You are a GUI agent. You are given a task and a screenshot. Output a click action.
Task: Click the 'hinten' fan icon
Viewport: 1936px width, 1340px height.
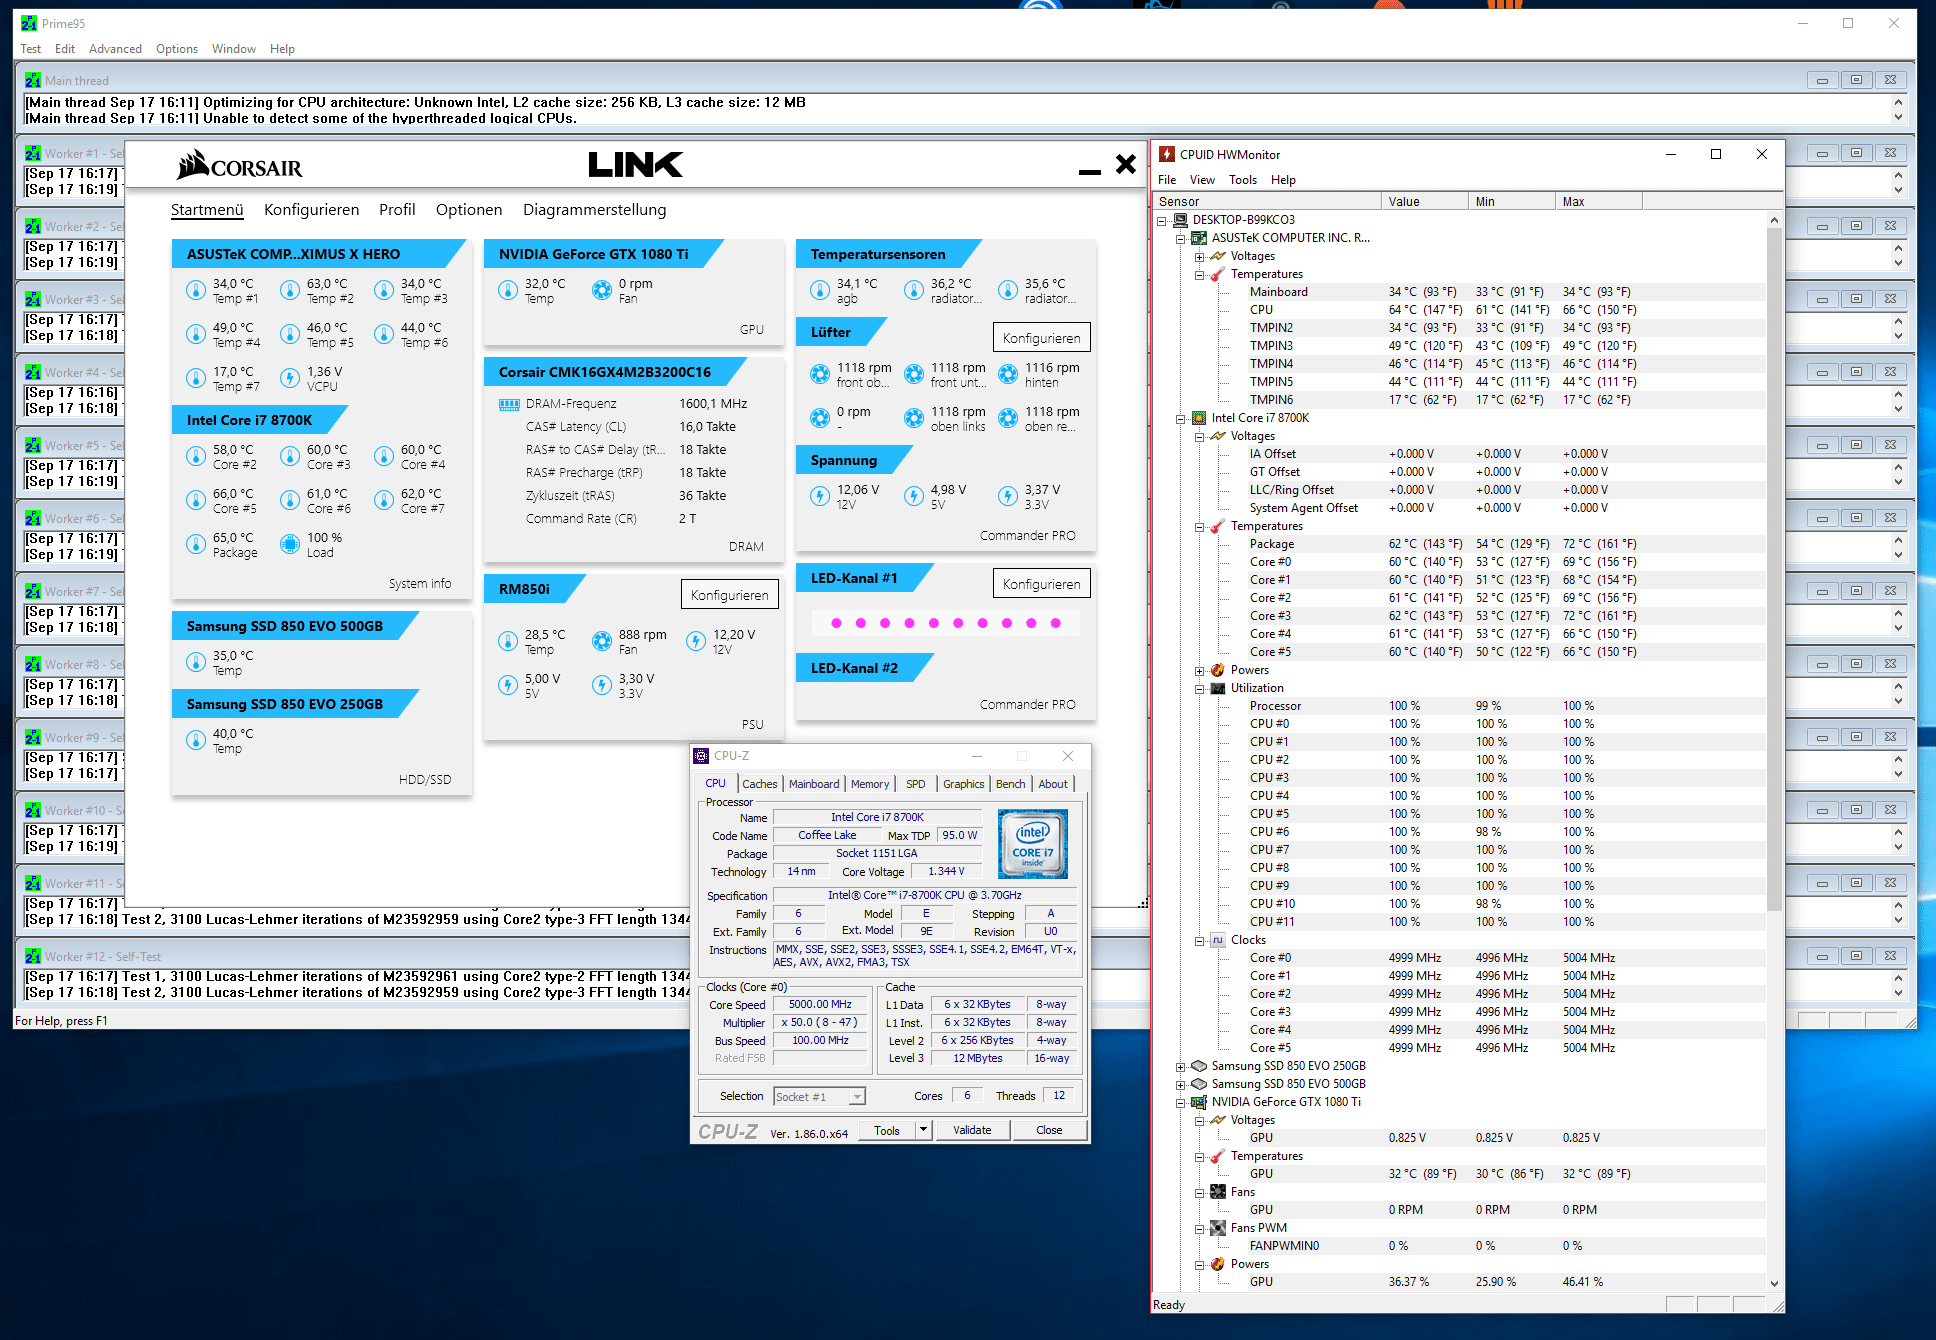click(x=1008, y=374)
